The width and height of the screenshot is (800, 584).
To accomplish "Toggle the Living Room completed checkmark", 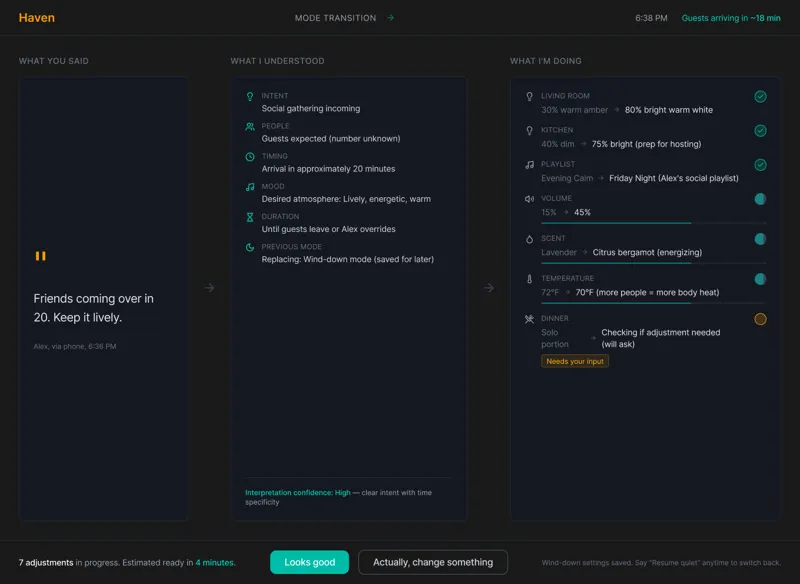I will 760,96.
